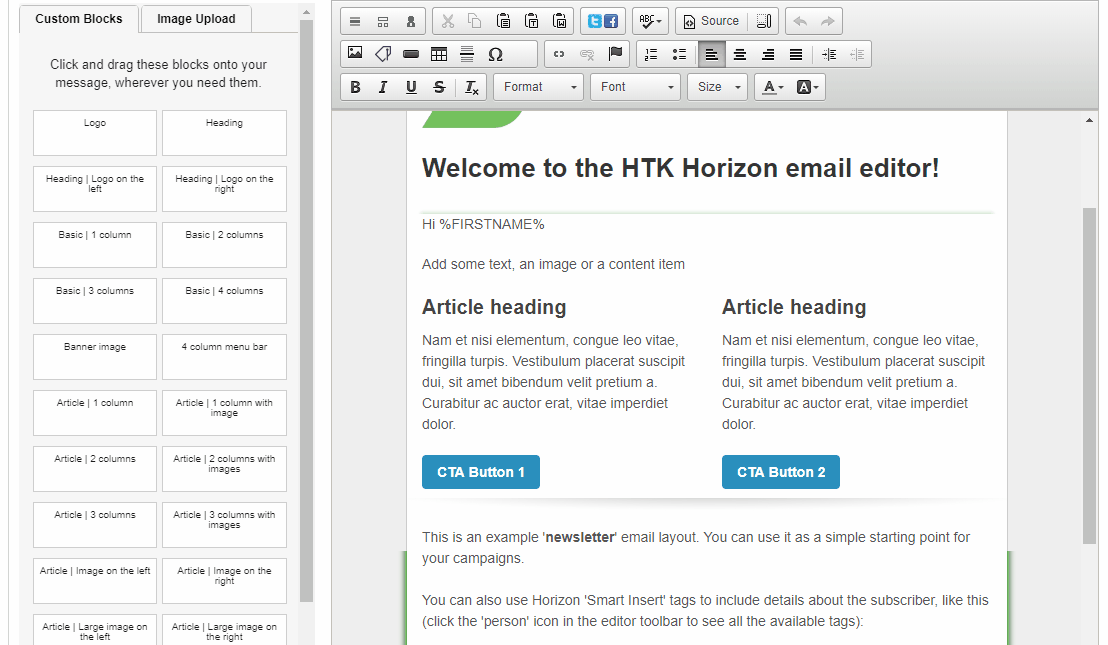Insert an image using the Image icon
Viewport: 1108px width, 645px height.
(353, 54)
